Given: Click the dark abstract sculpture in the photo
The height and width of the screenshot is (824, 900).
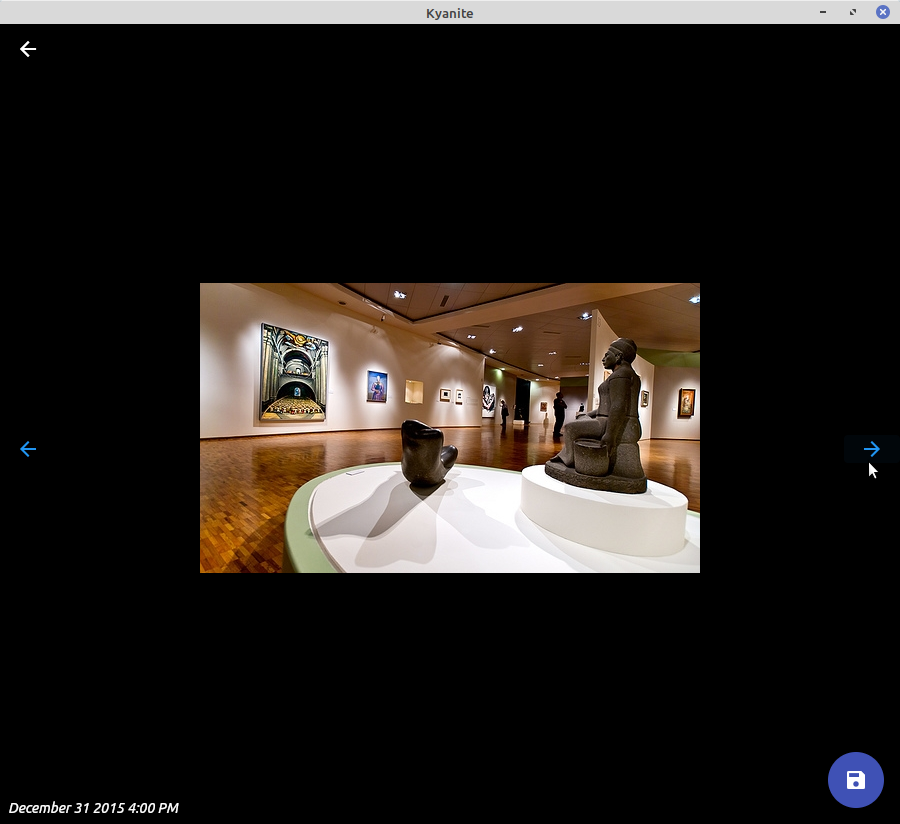Looking at the screenshot, I should (x=426, y=452).
